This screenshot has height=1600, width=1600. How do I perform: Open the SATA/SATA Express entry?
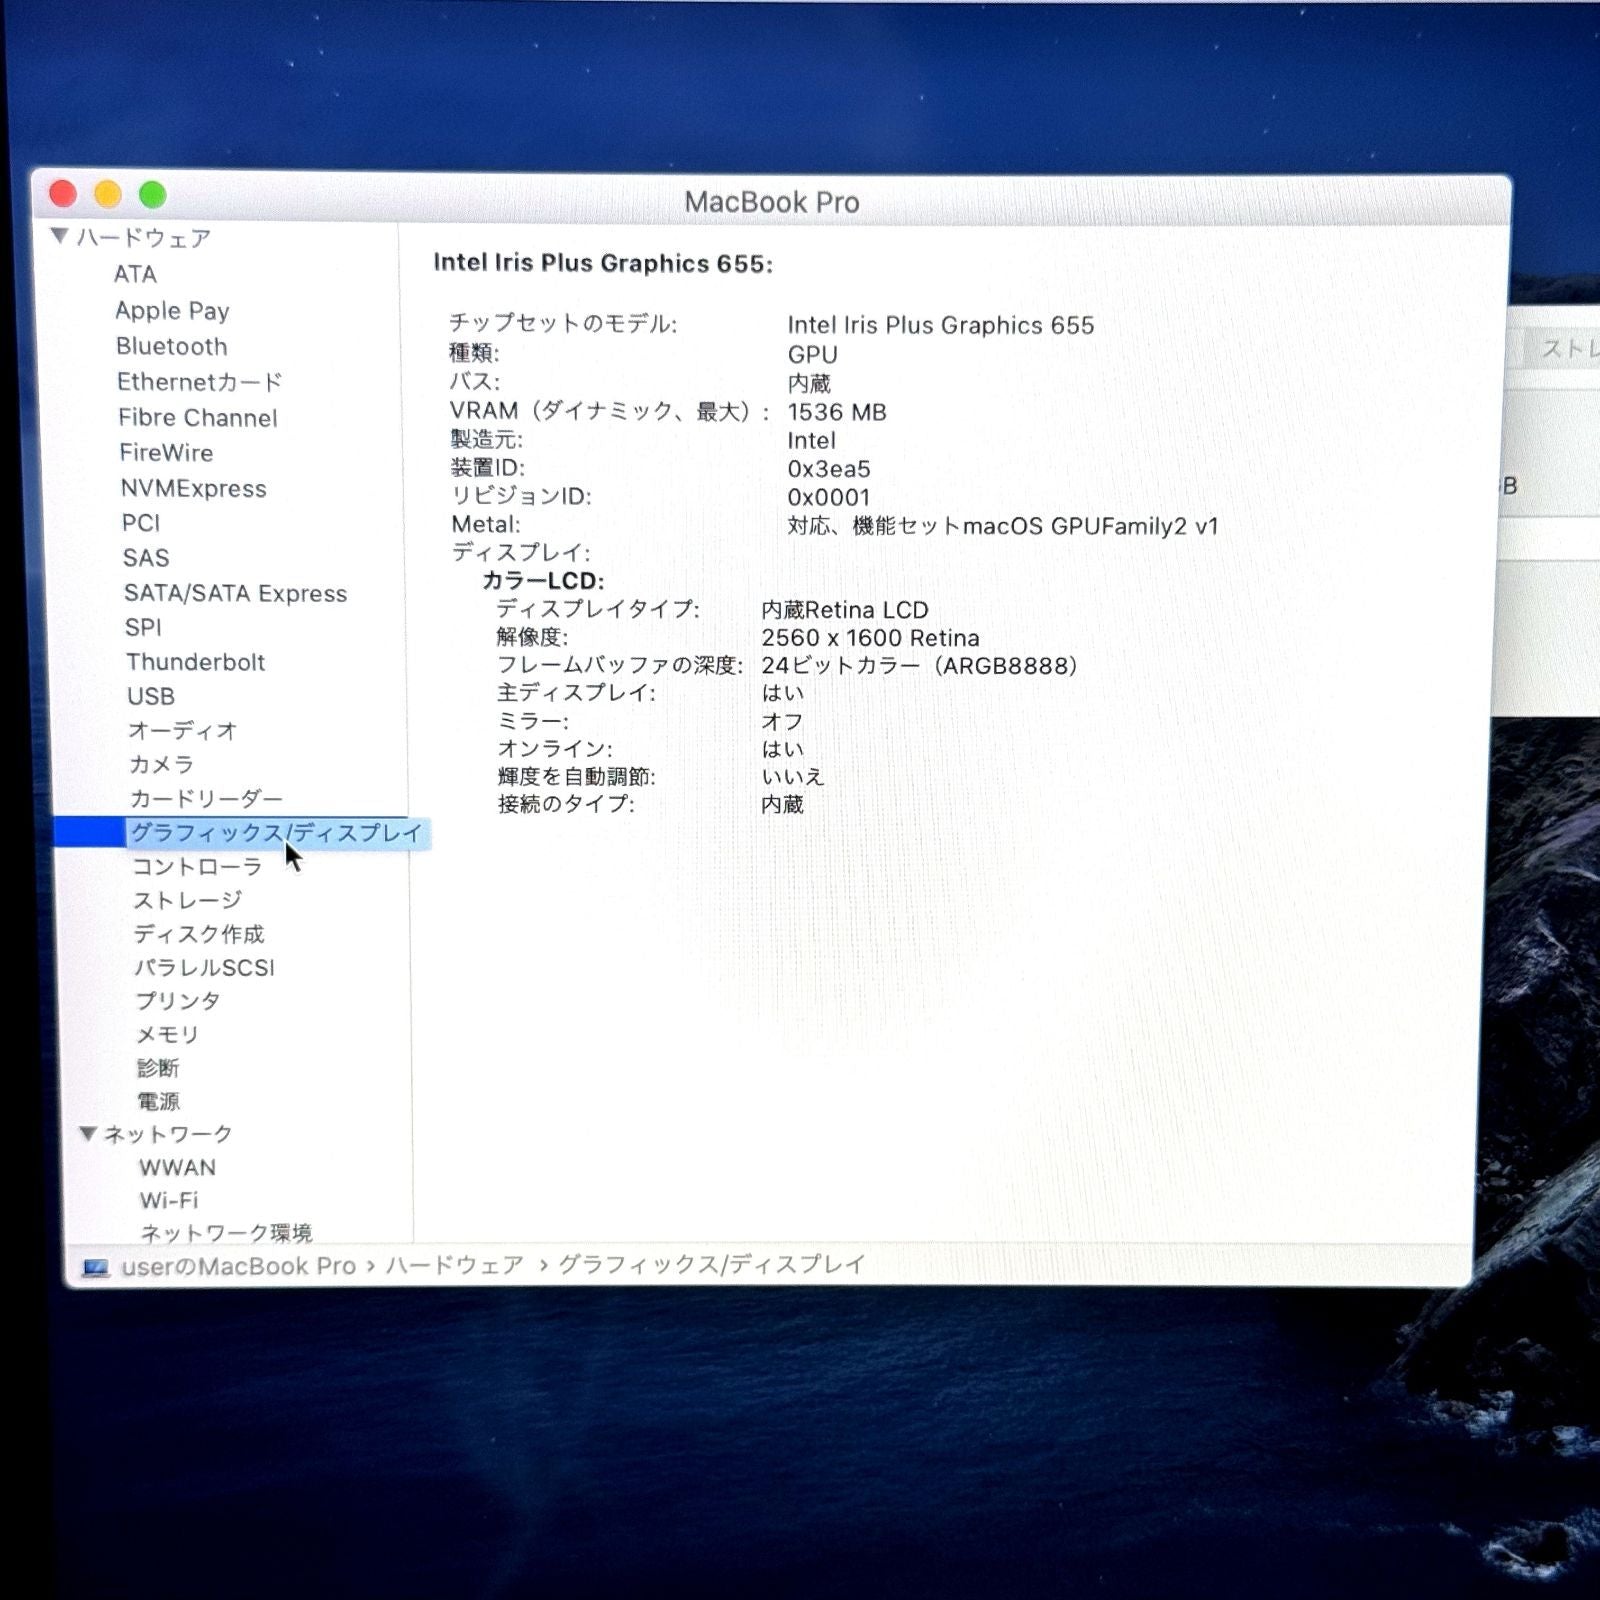click(235, 593)
